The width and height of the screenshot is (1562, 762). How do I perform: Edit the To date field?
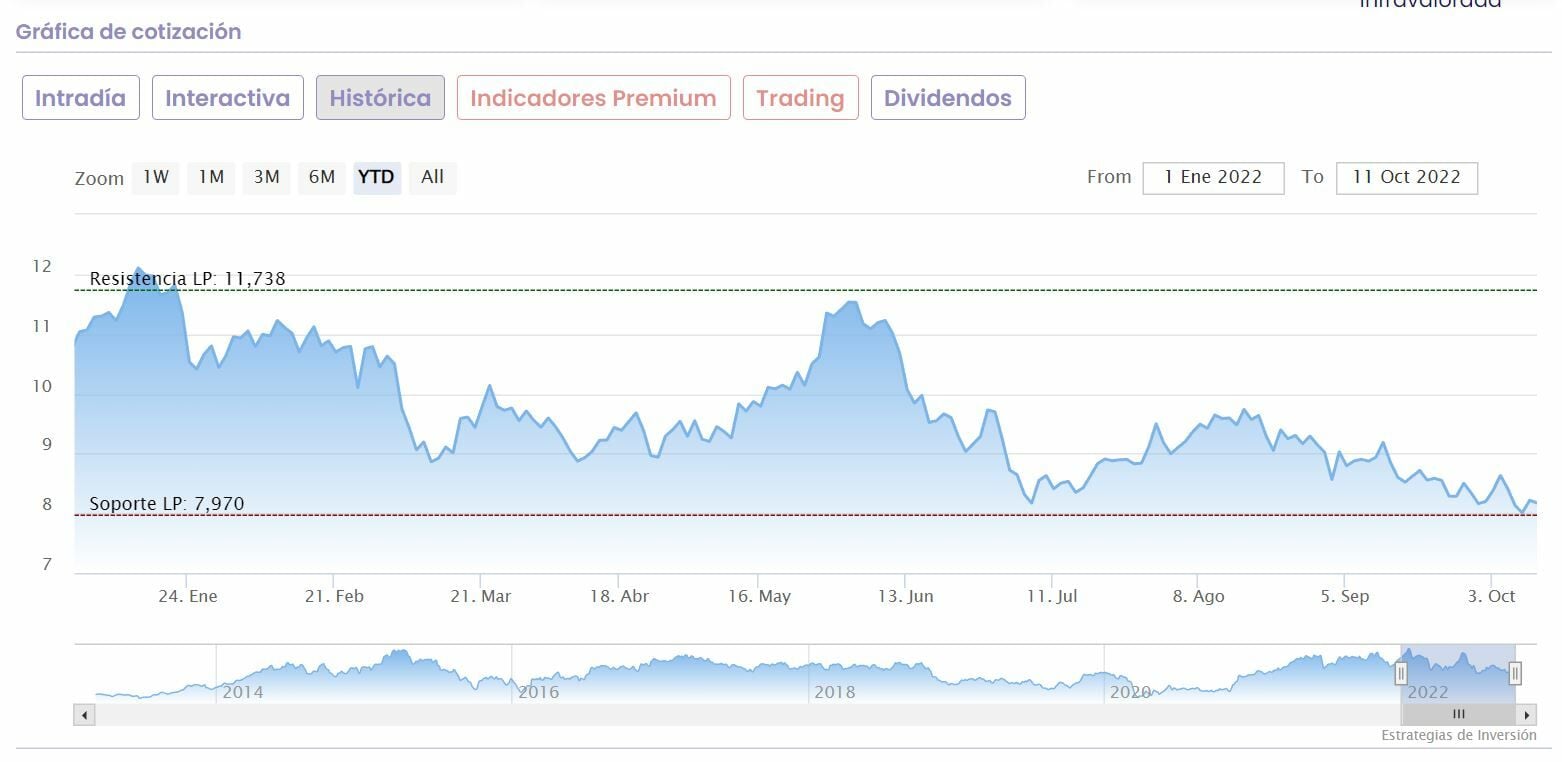pyautogui.click(x=1406, y=177)
